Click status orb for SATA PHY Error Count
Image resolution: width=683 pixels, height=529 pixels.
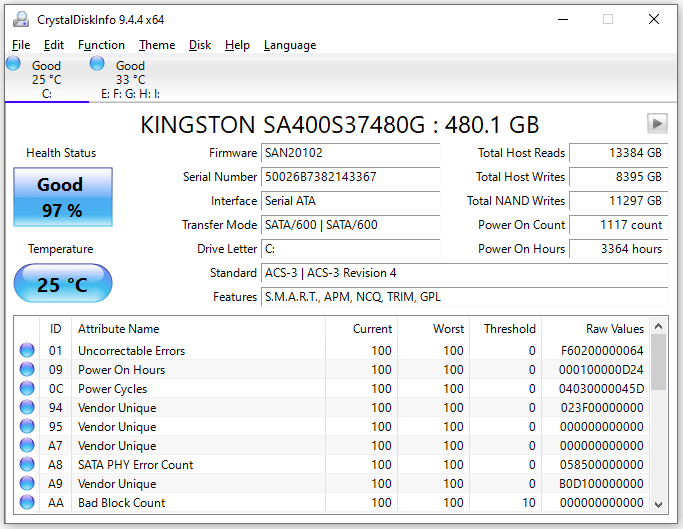[27, 465]
